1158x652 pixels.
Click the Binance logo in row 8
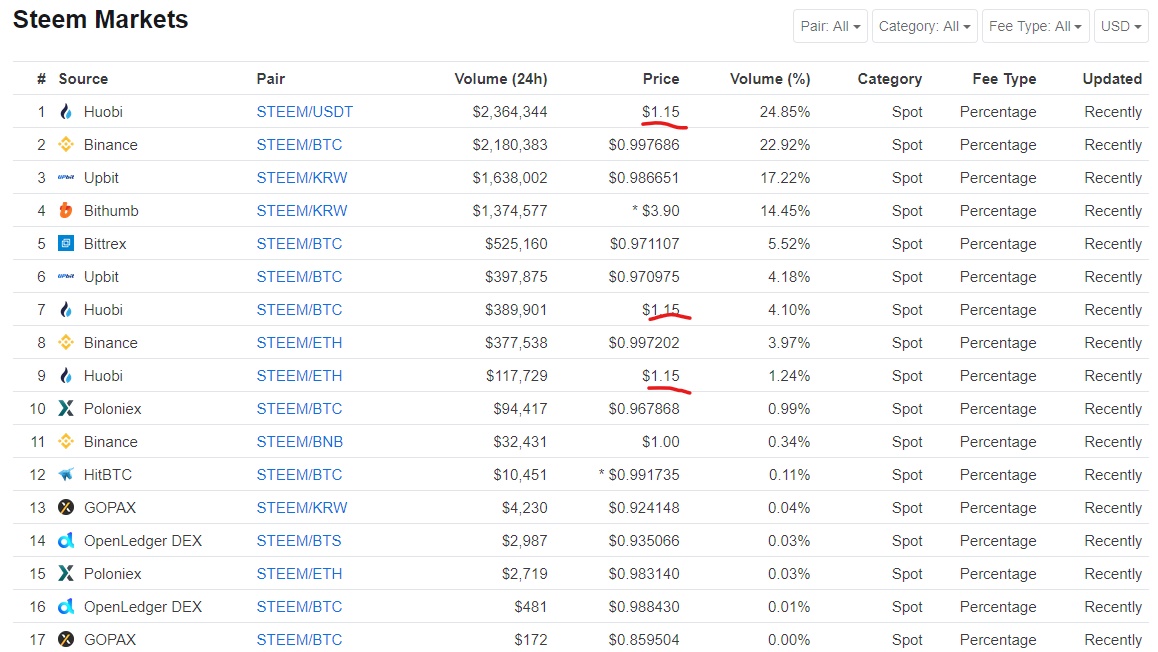click(66, 343)
